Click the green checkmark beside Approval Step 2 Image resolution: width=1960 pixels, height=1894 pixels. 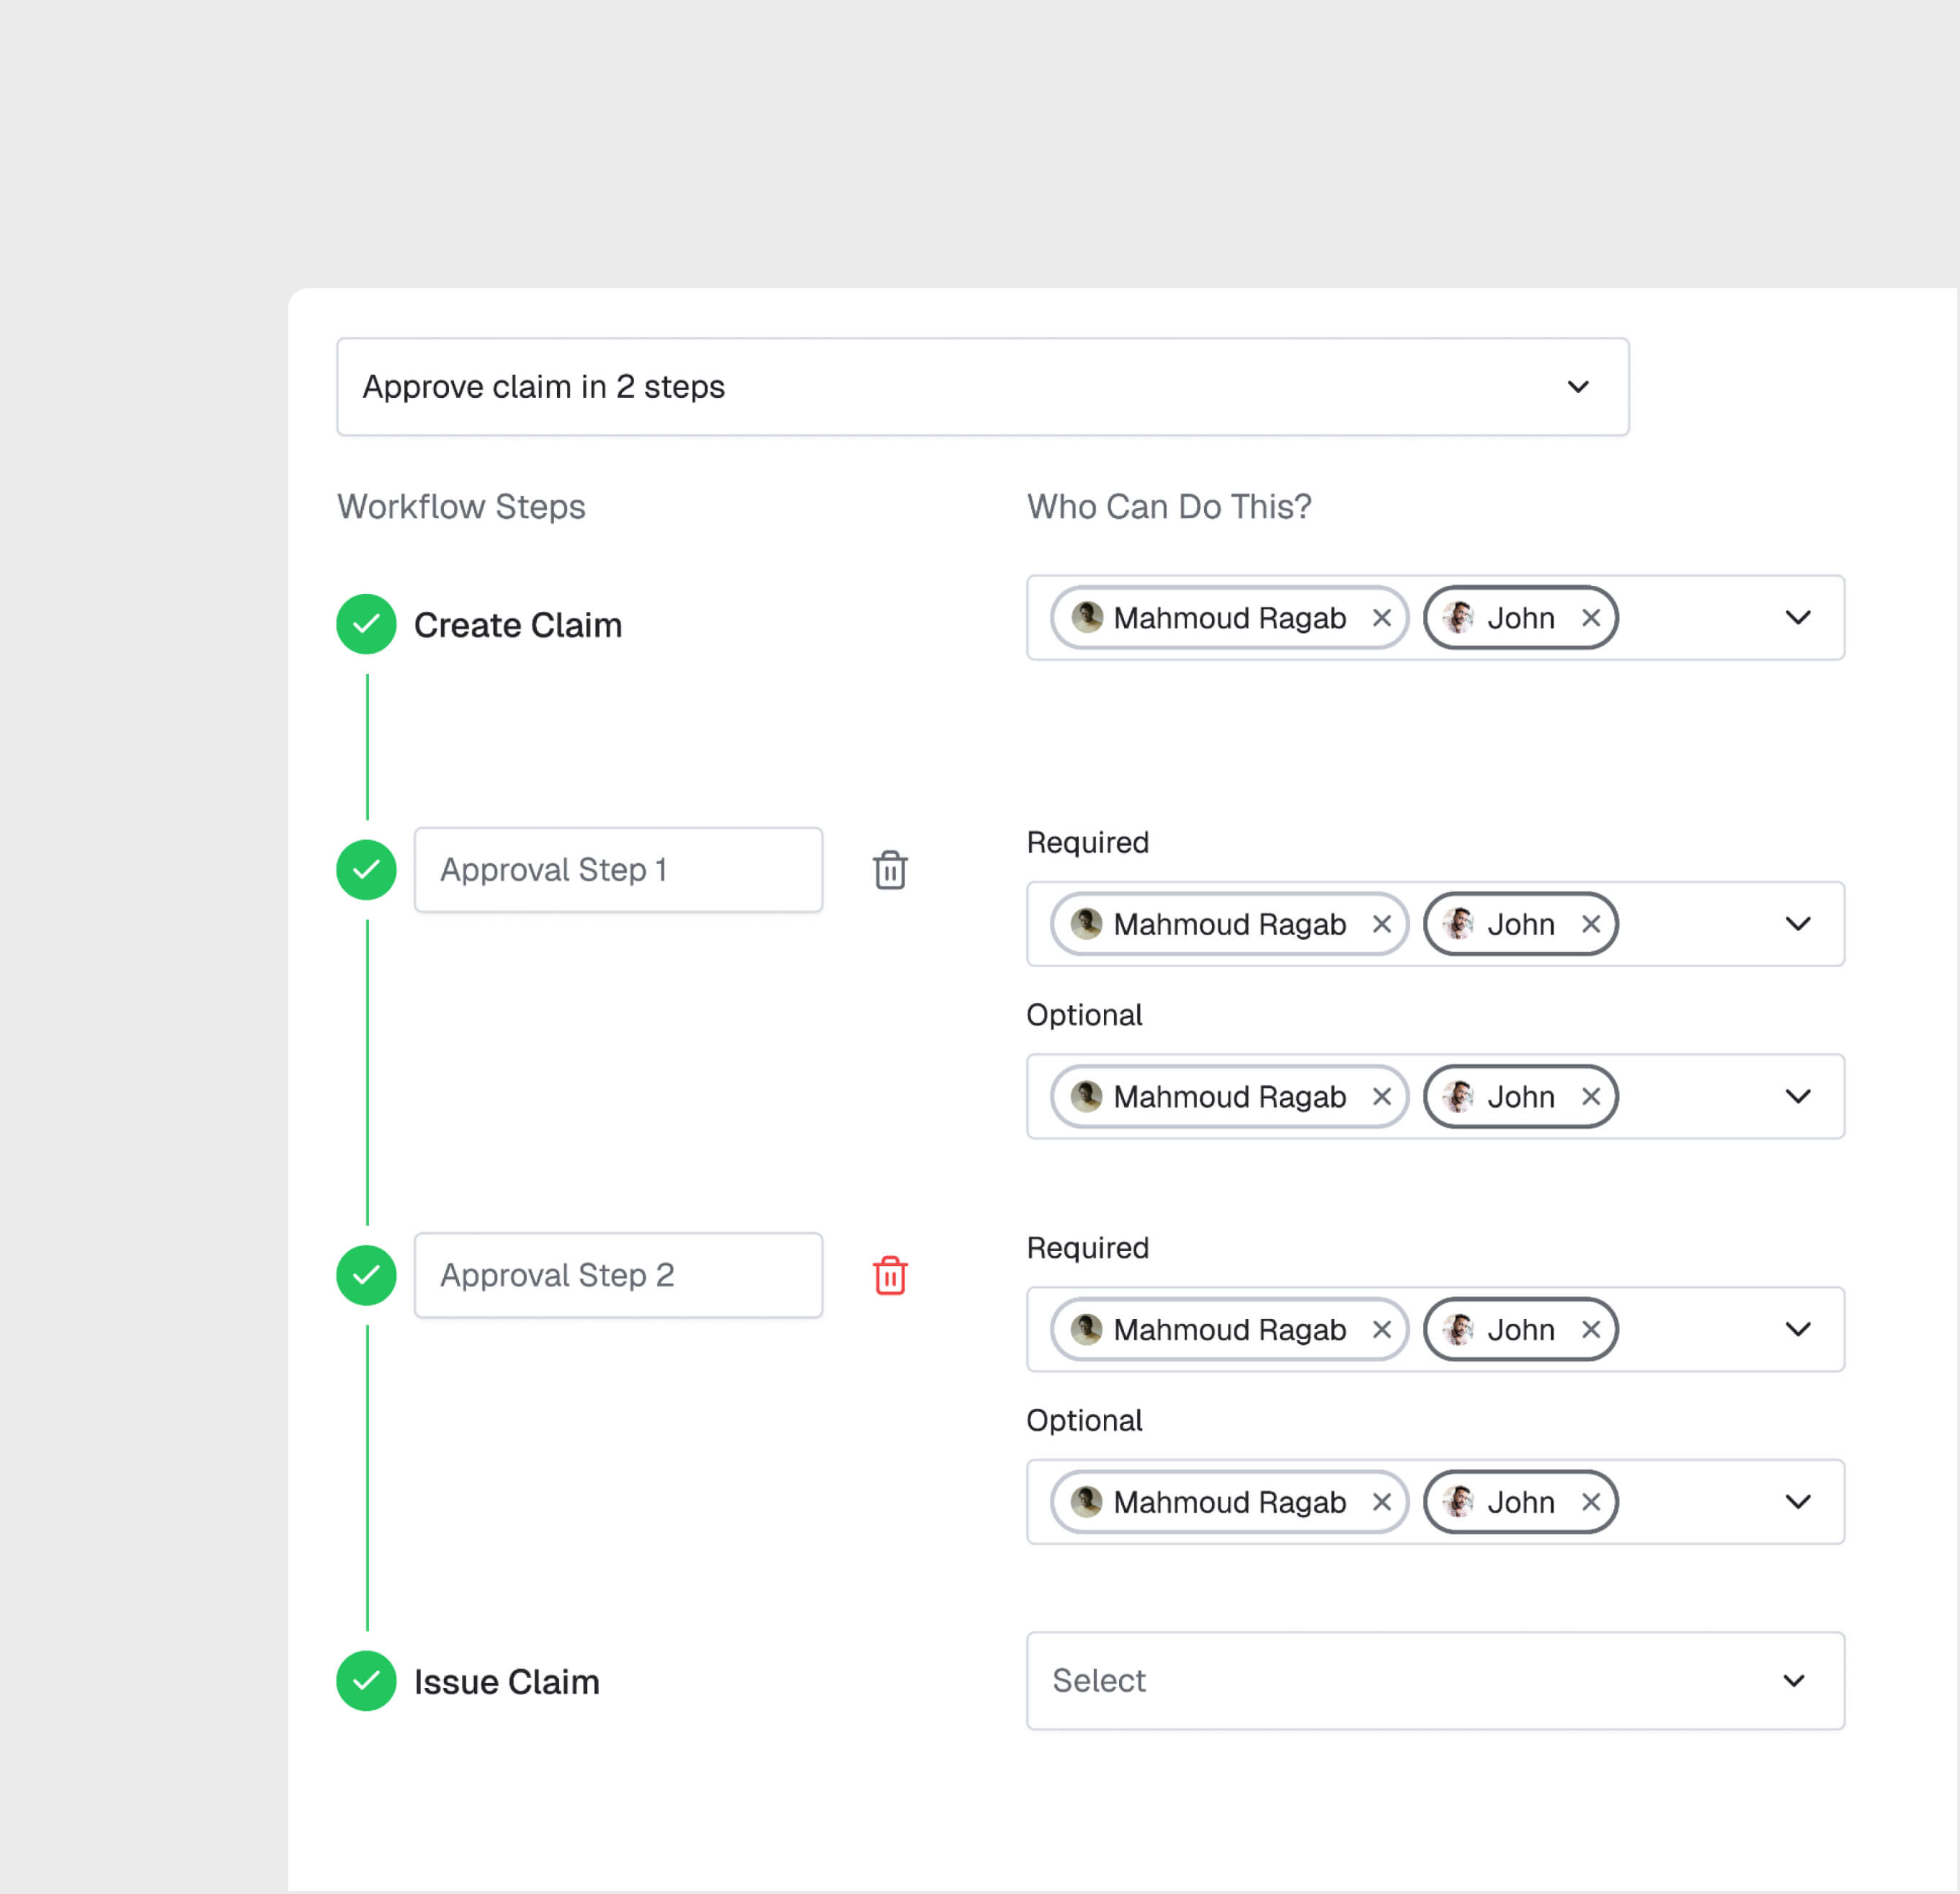click(366, 1275)
